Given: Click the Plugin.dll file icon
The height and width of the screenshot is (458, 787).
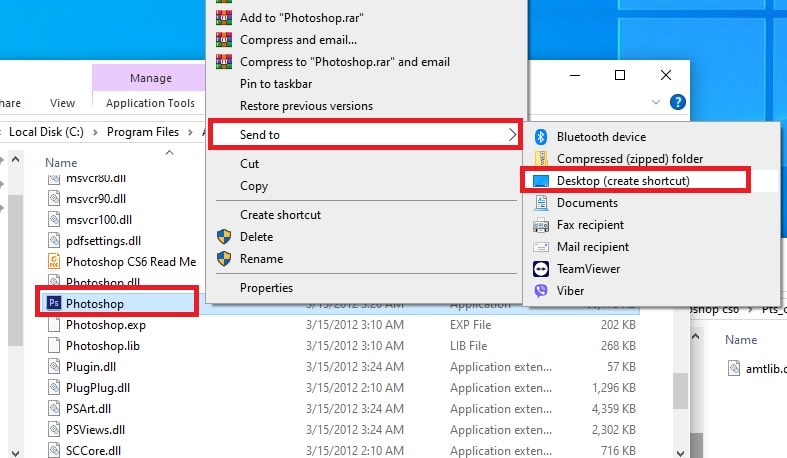Looking at the screenshot, I should [54, 367].
